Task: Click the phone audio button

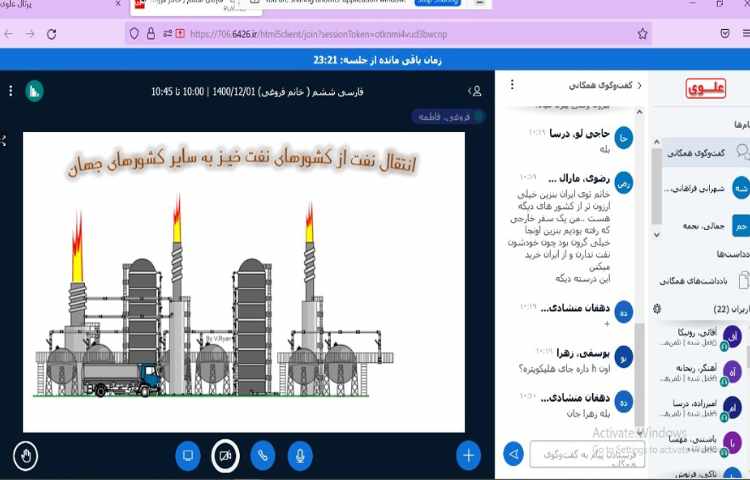Action: tap(263, 456)
